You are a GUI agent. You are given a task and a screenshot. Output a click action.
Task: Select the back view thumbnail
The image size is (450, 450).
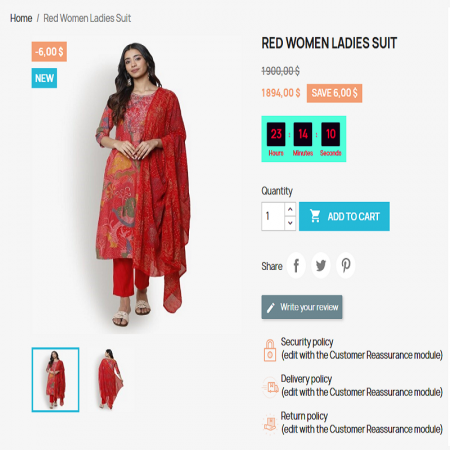111,380
